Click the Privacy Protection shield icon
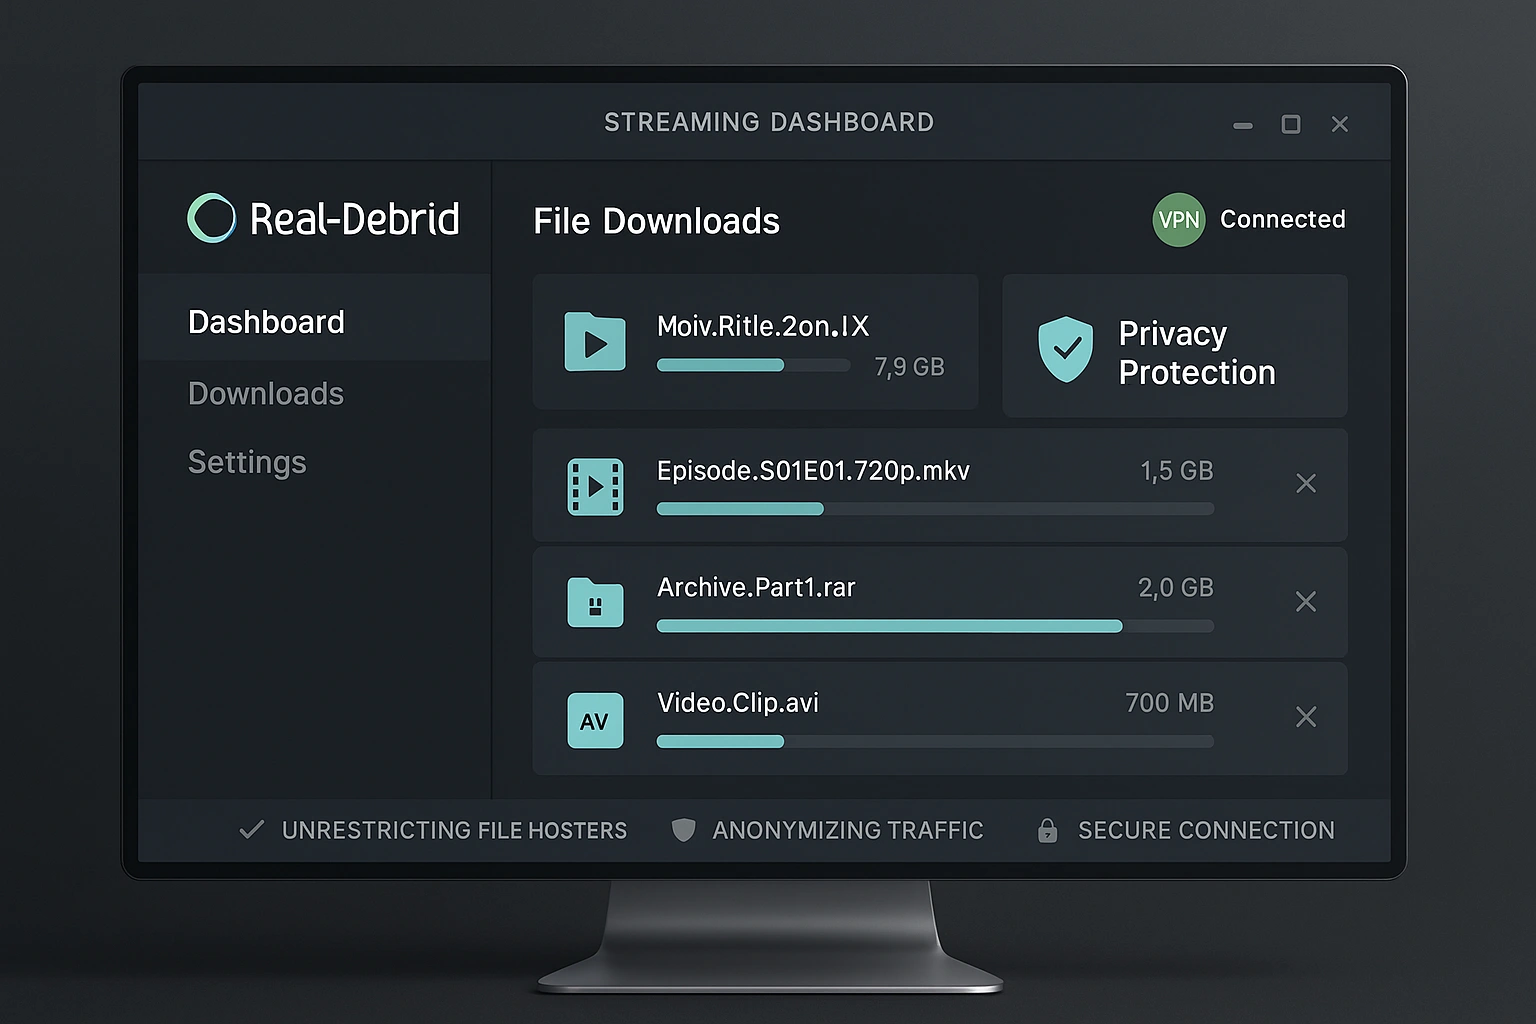 click(x=1066, y=349)
